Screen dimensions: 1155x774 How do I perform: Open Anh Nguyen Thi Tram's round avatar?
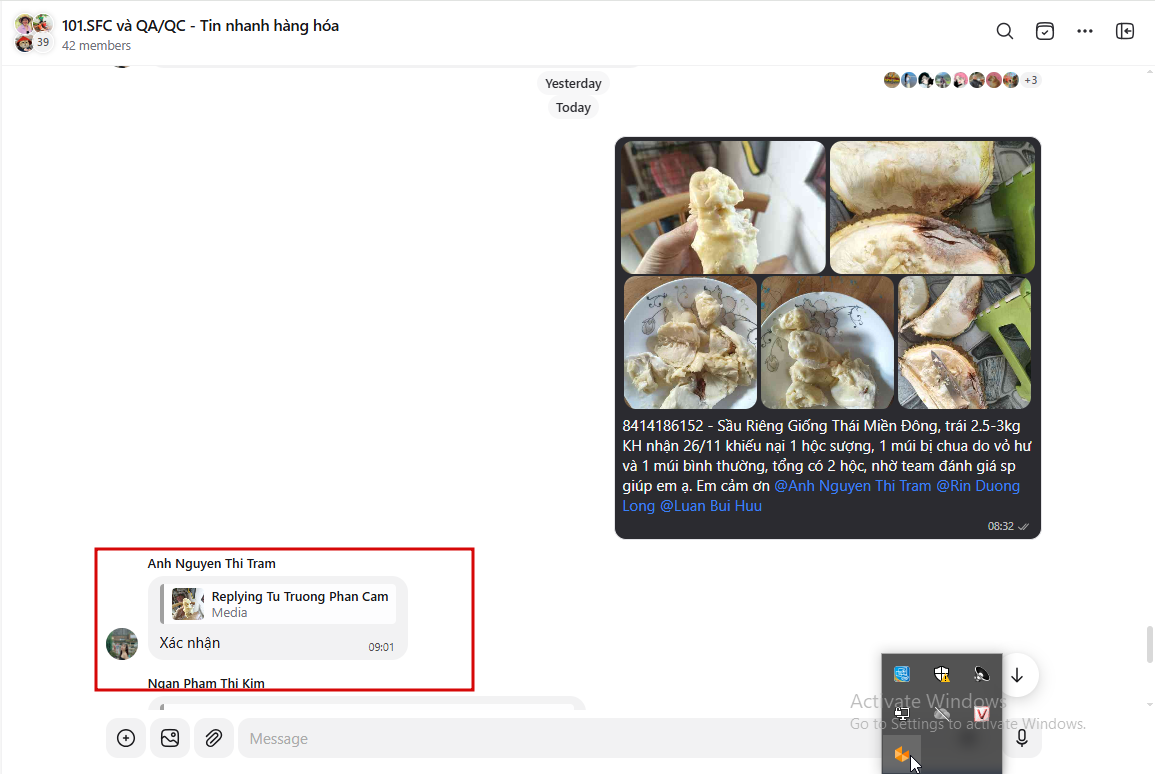(x=122, y=644)
